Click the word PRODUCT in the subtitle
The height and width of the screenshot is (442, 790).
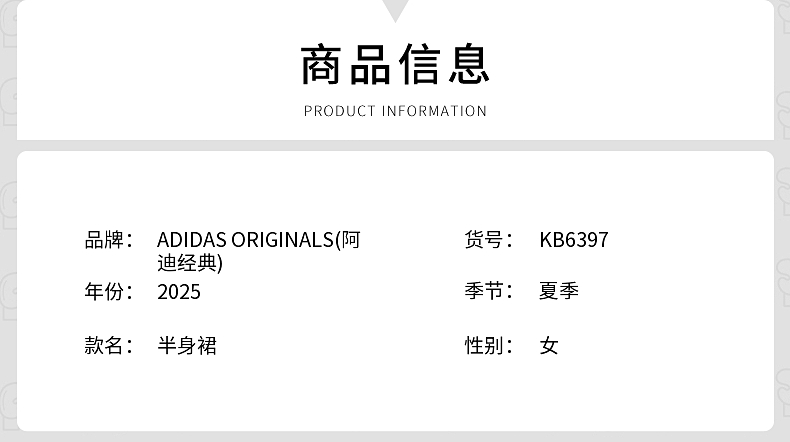(339, 111)
